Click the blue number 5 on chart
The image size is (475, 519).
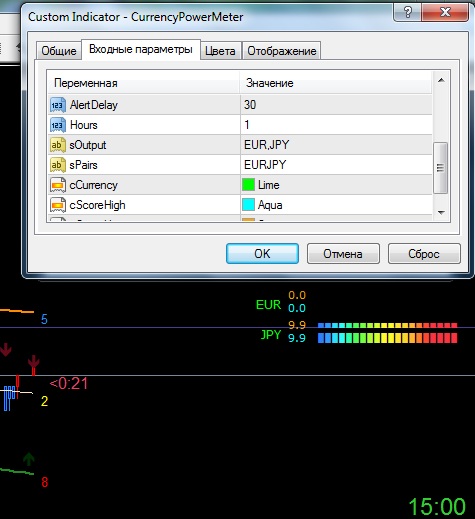[44, 319]
